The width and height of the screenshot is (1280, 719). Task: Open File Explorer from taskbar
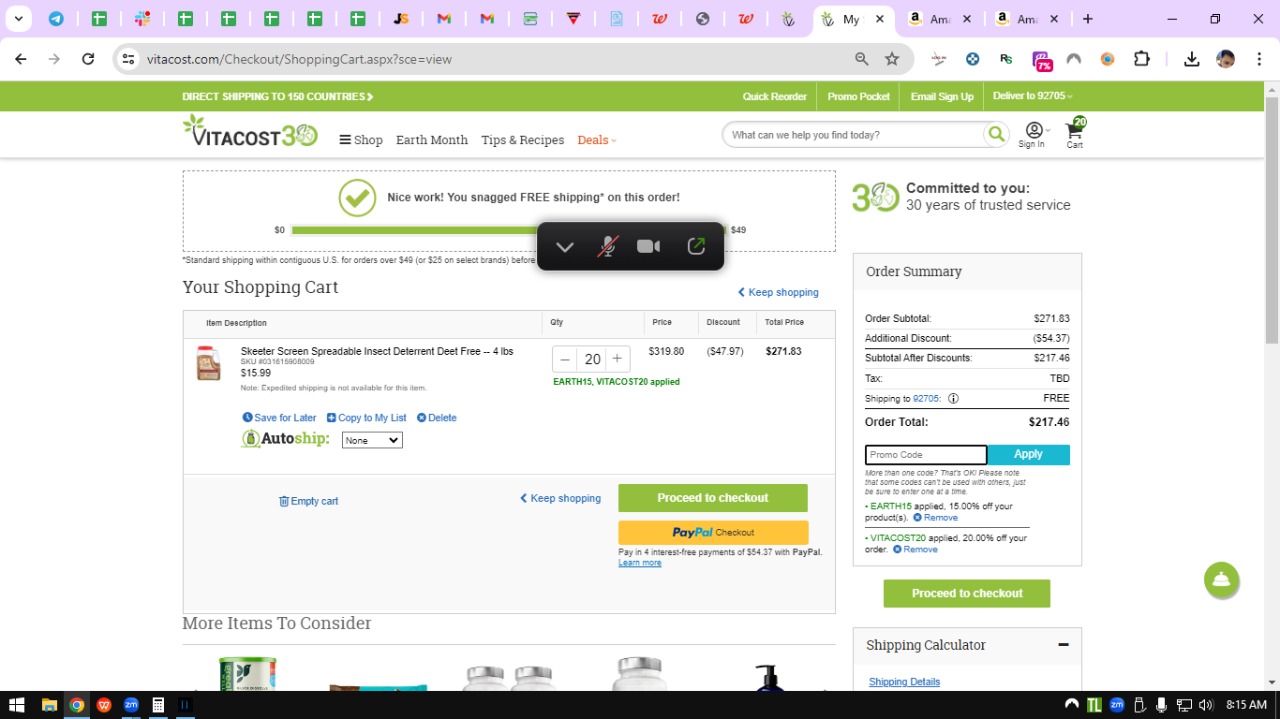point(49,705)
